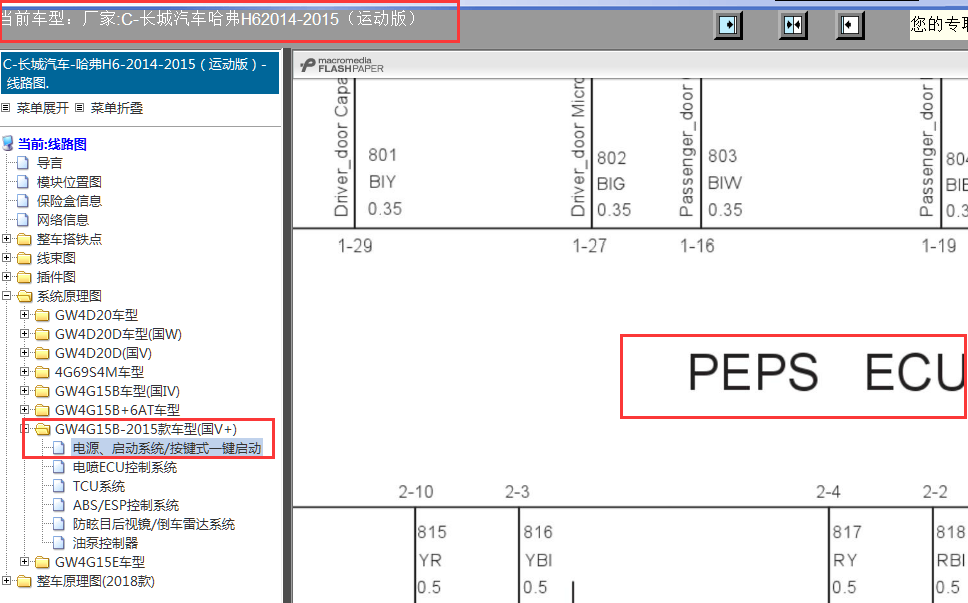Expand the GW4D20车型 folder

24,315
